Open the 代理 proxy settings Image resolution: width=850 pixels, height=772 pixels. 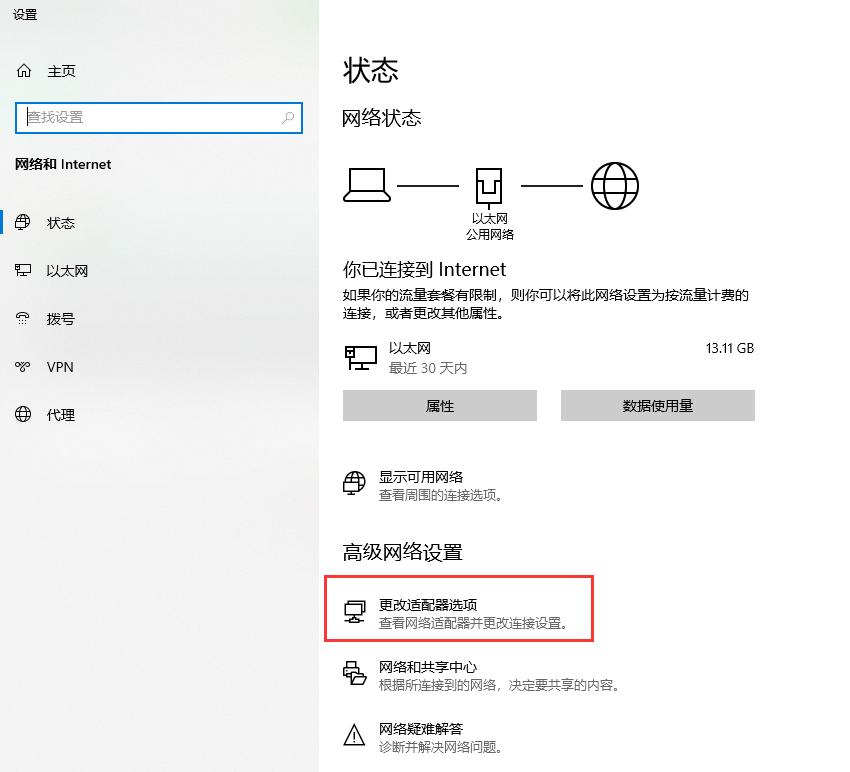pyautogui.click(x=61, y=415)
